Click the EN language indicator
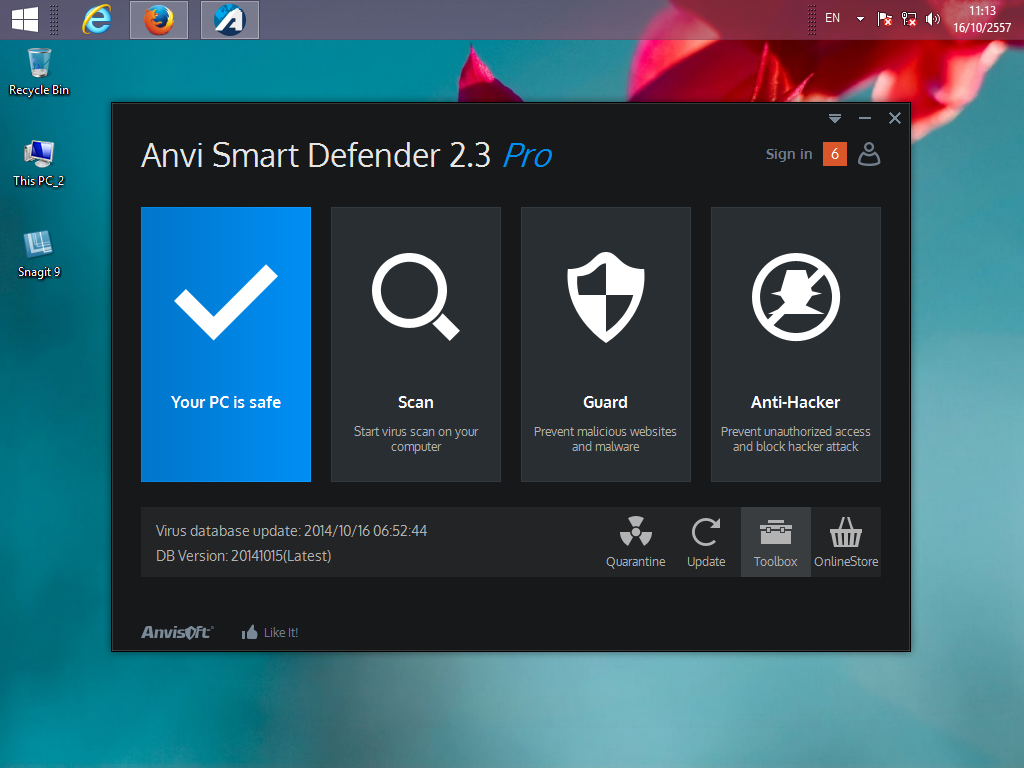 click(x=832, y=18)
